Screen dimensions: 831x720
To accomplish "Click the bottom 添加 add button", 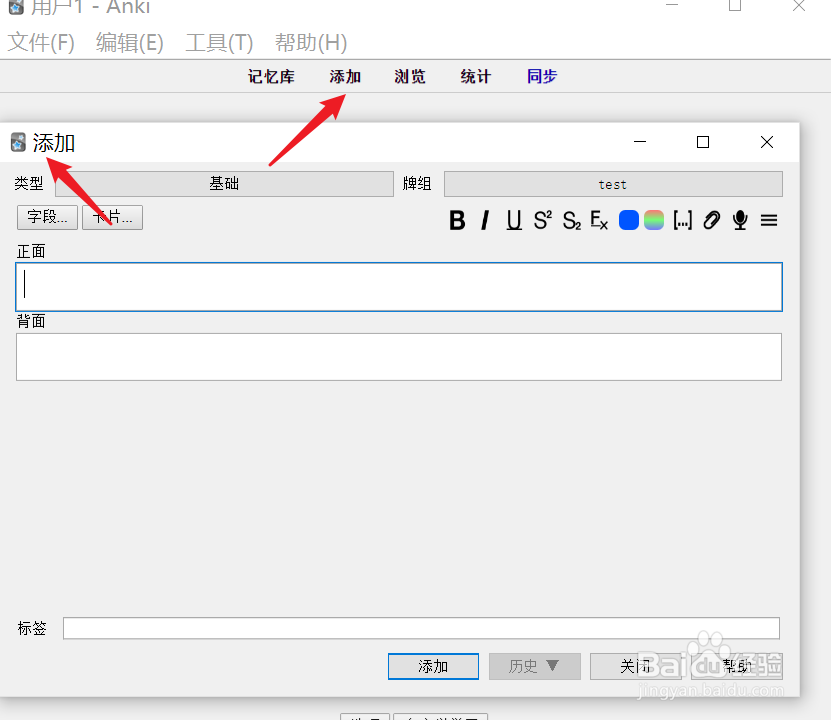I will pyautogui.click(x=433, y=666).
